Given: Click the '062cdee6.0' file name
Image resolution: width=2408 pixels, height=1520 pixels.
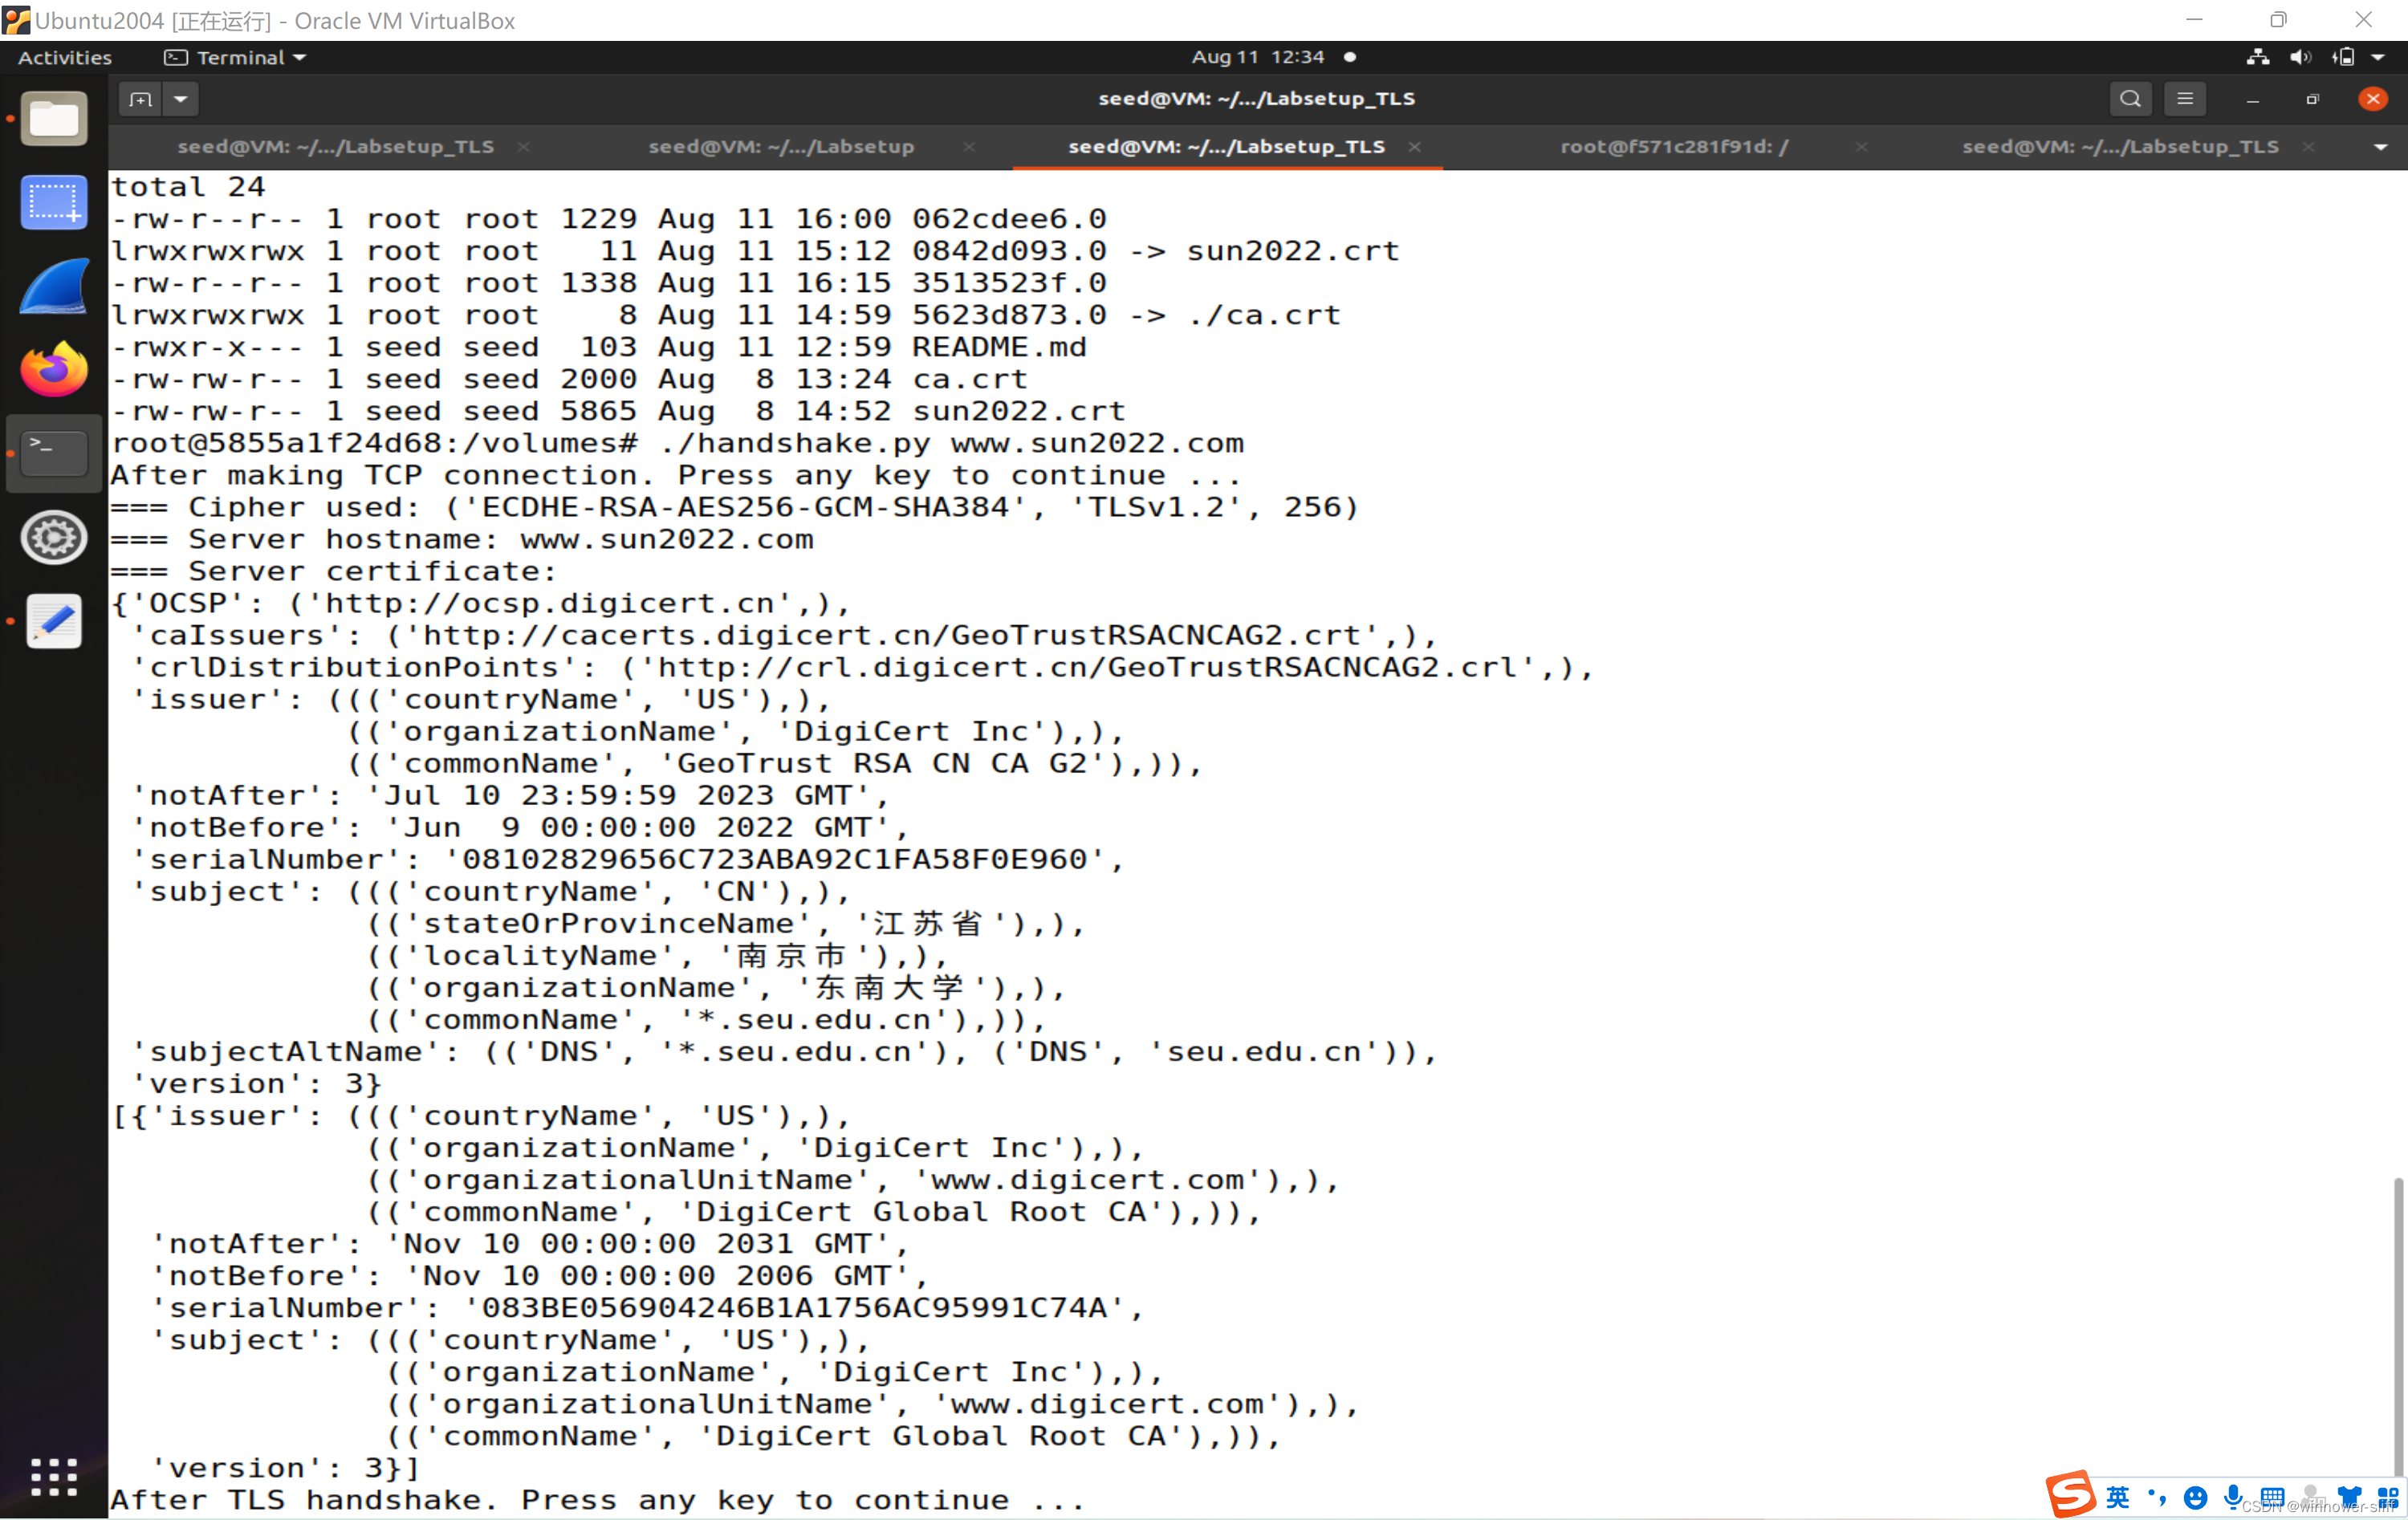Looking at the screenshot, I should point(1009,219).
